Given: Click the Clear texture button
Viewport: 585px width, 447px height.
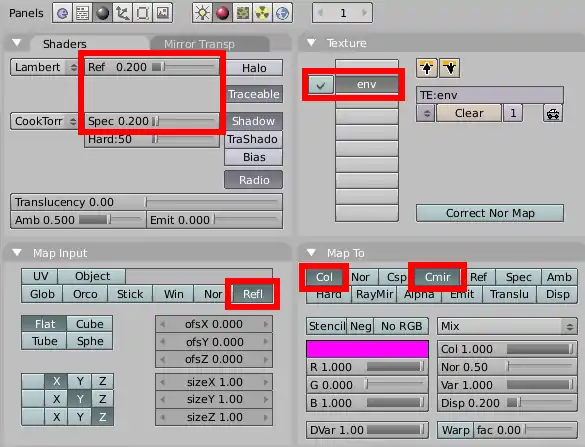Looking at the screenshot, I should [469, 113].
